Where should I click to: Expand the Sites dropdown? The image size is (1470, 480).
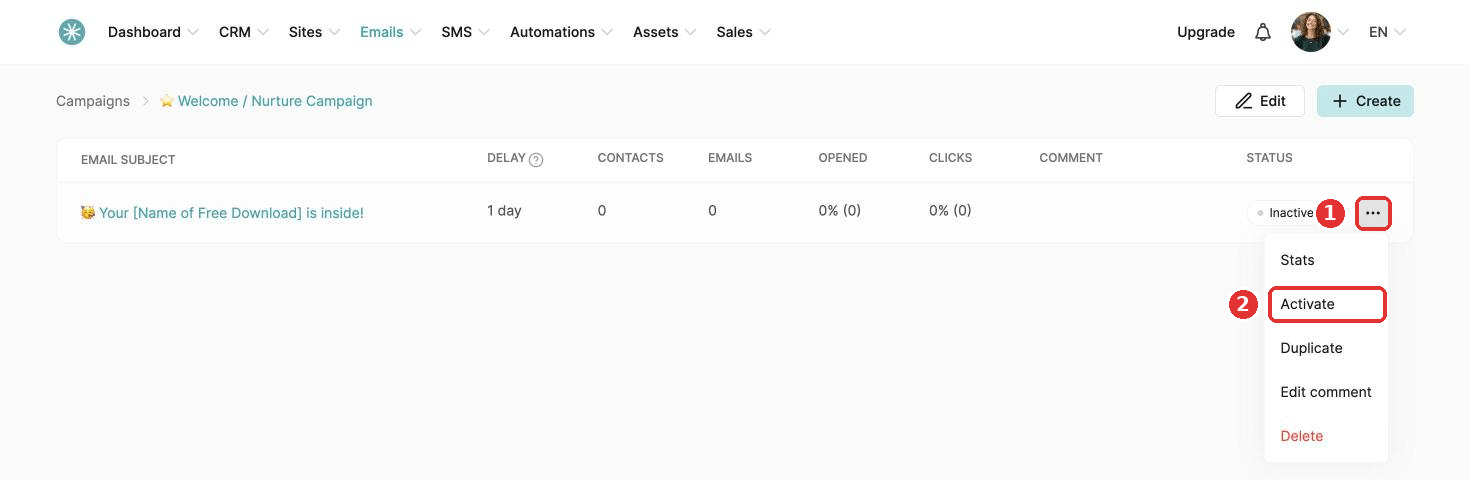[x=314, y=32]
